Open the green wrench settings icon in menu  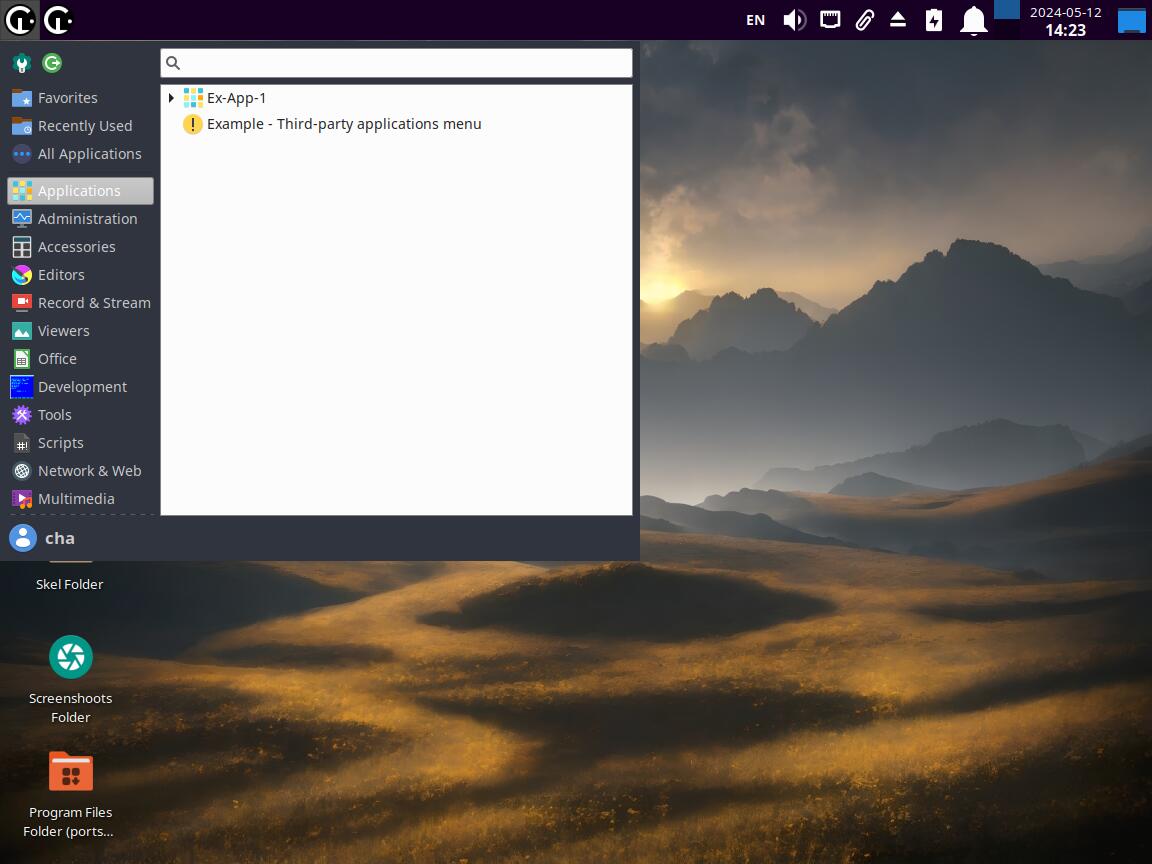21,63
